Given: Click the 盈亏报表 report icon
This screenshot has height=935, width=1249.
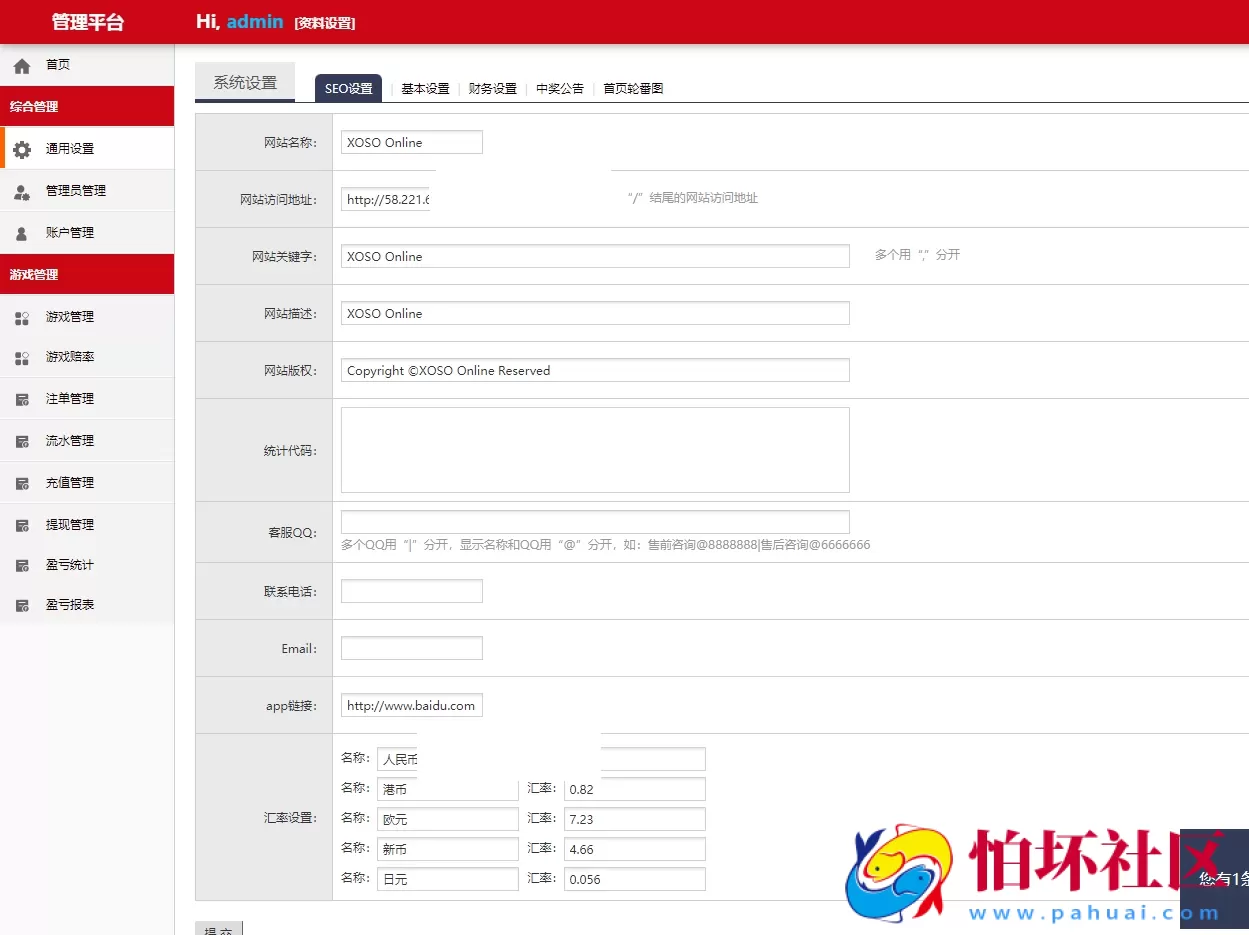Looking at the screenshot, I should [x=23, y=604].
